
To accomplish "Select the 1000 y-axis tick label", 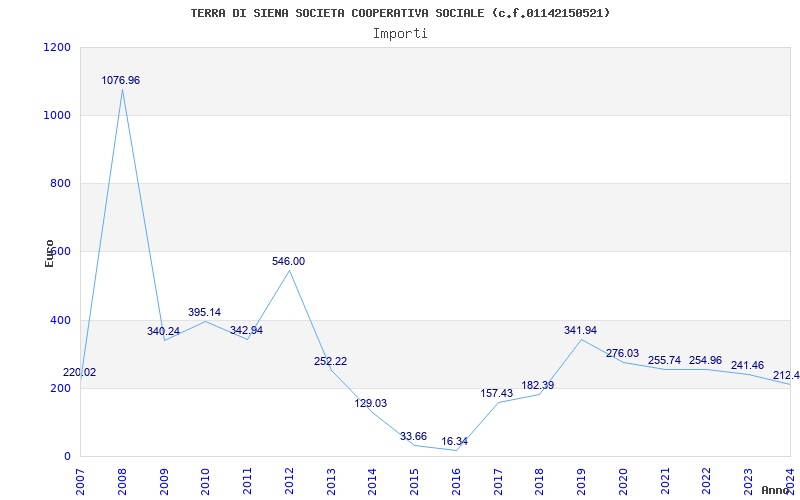I will tap(58, 115).
